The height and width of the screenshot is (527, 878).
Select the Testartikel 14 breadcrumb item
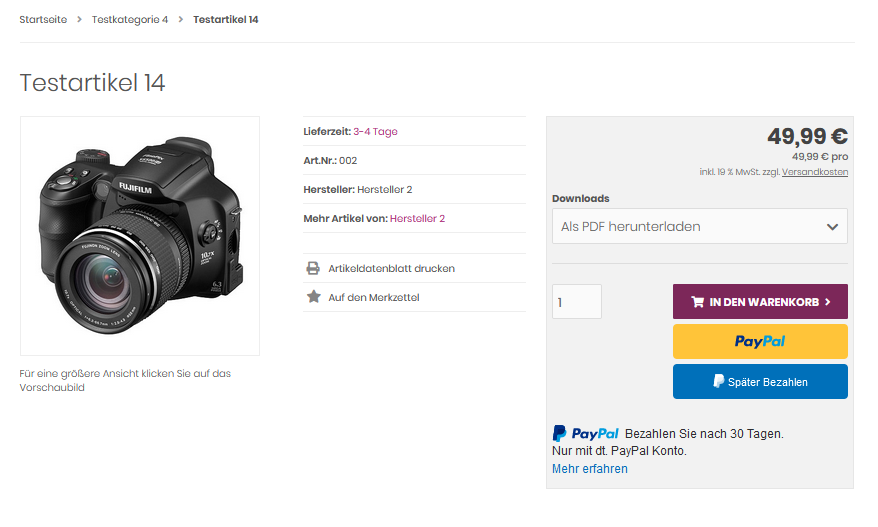(x=225, y=20)
